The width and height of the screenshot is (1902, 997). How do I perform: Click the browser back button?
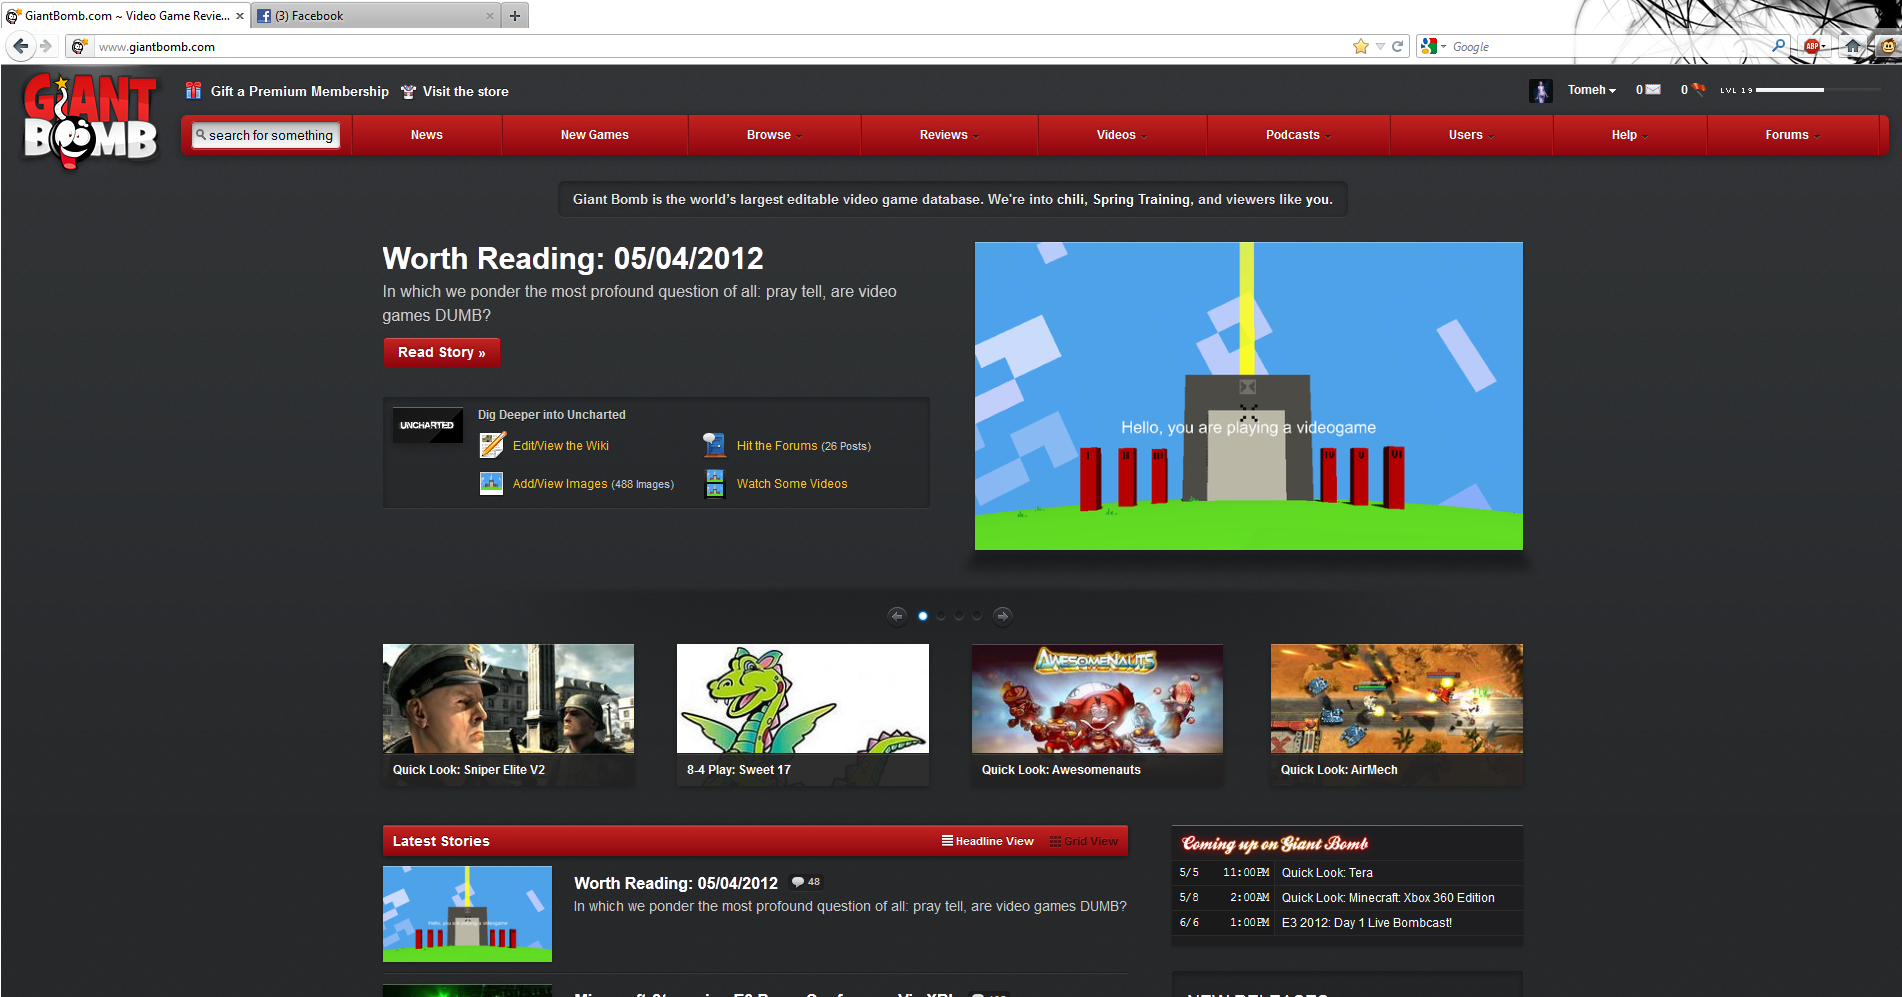click(x=20, y=46)
